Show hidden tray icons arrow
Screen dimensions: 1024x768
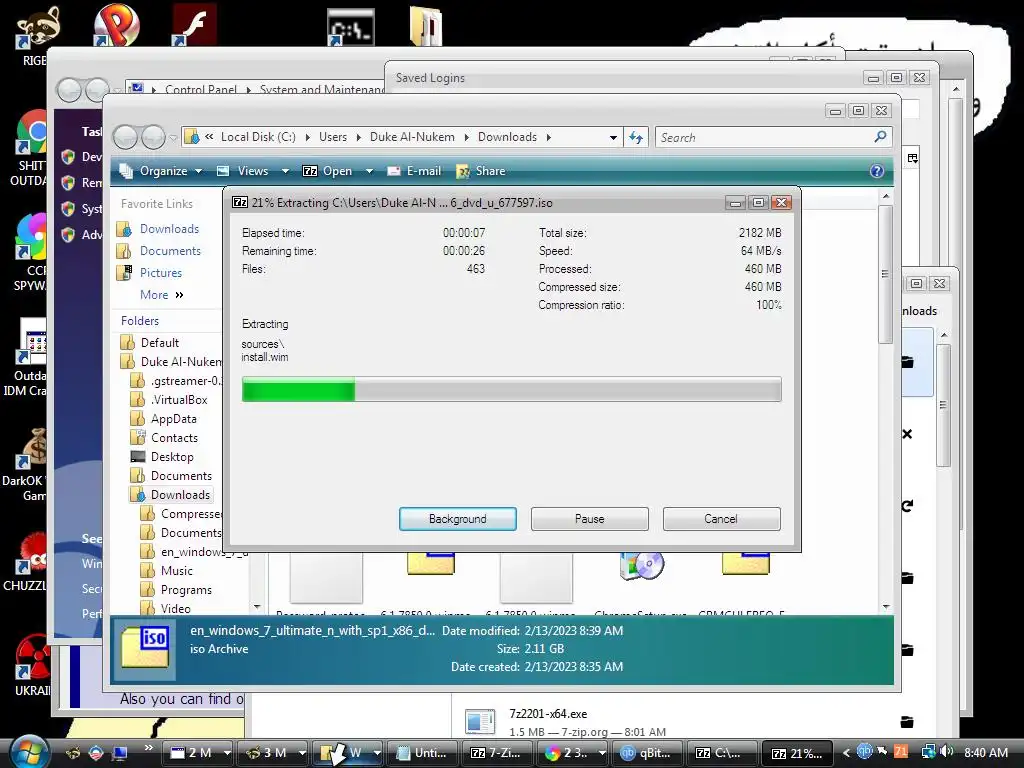tap(846, 752)
